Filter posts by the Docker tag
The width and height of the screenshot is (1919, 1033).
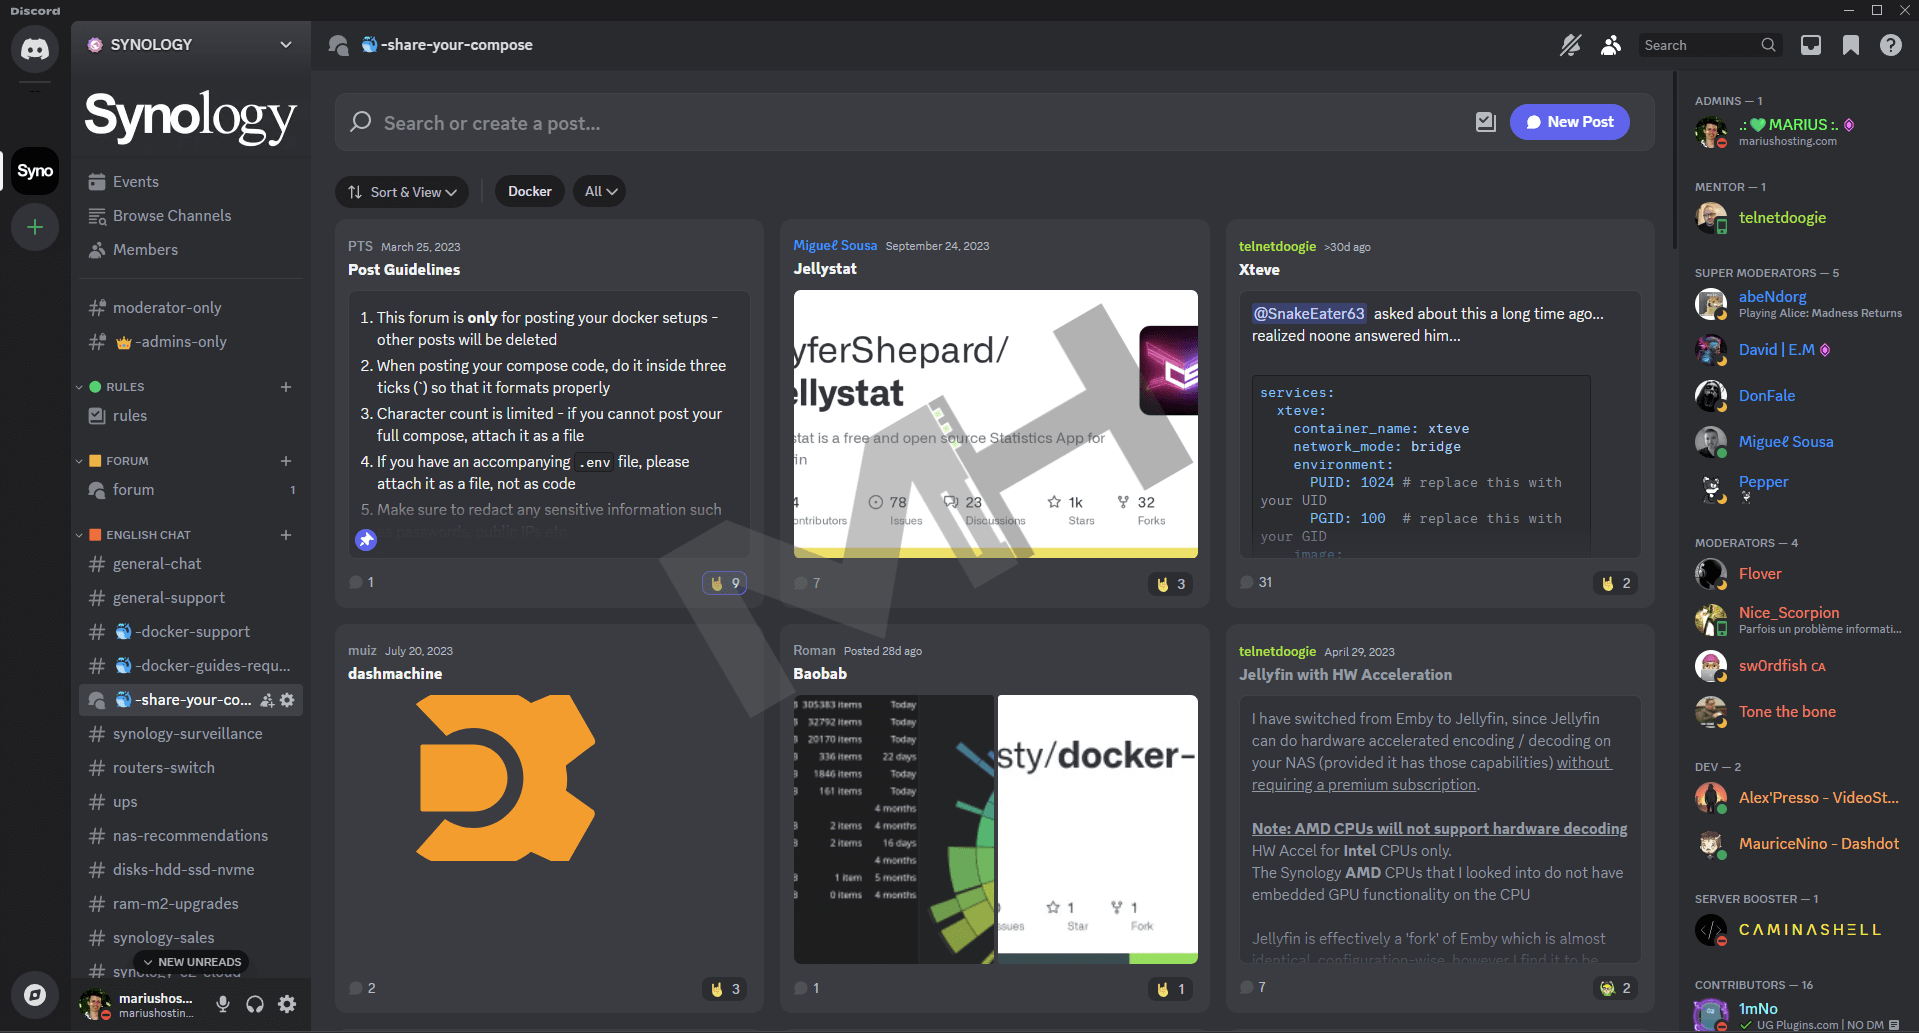530,191
